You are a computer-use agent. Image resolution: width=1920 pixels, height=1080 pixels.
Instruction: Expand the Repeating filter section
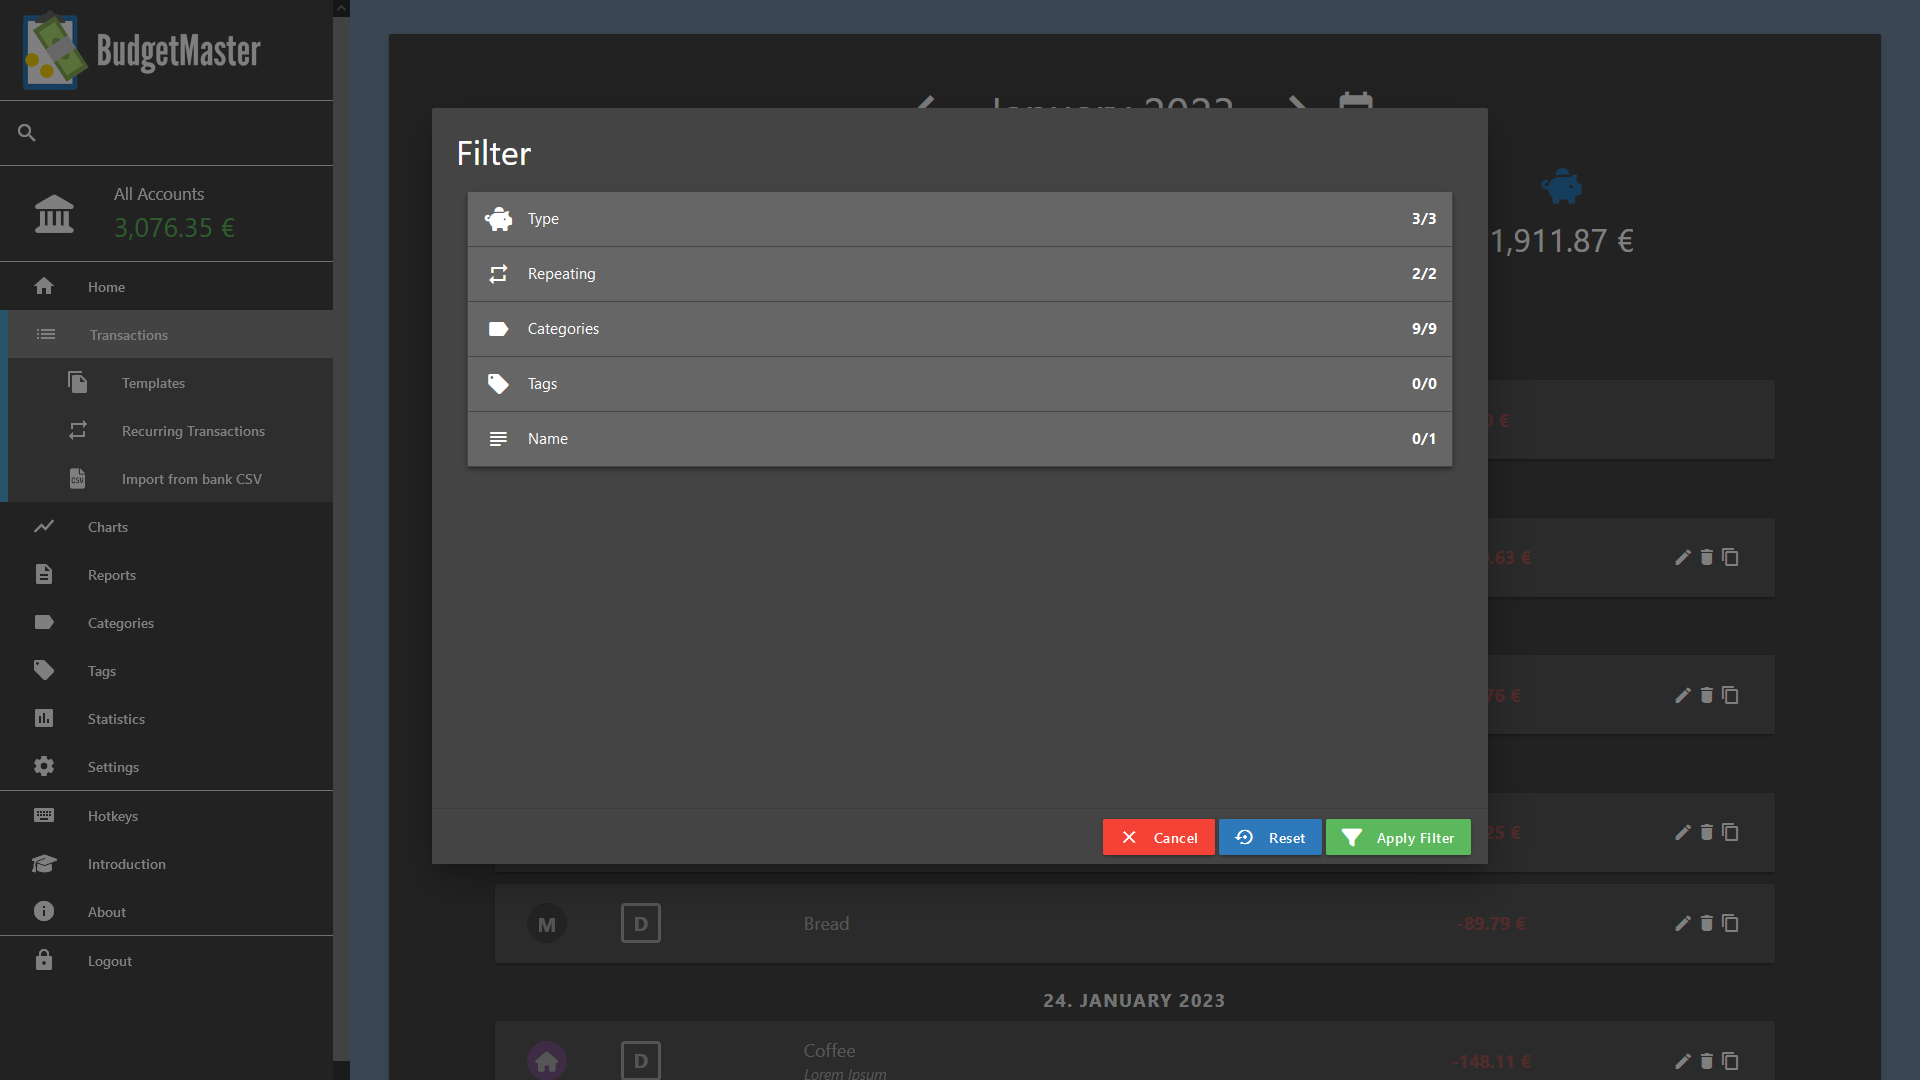coord(960,274)
